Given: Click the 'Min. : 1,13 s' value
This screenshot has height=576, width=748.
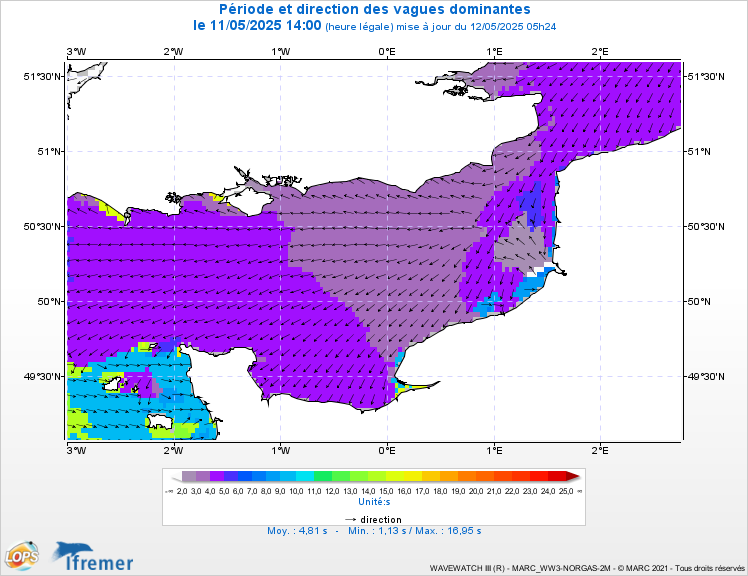Looking at the screenshot, I should click(377, 531).
